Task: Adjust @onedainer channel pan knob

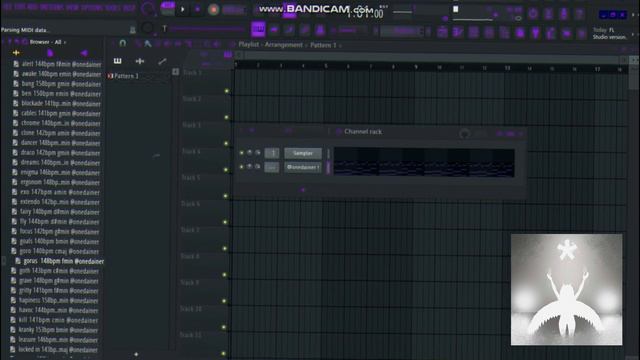Action: tap(250, 167)
